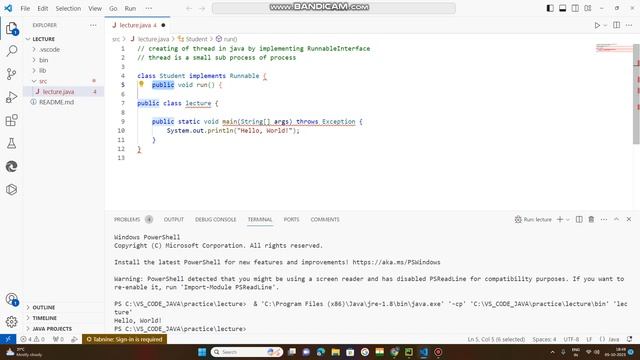Switch to the PORTS tab
Viewport: 640px width, 360px height.
click(x=291, y=219)
